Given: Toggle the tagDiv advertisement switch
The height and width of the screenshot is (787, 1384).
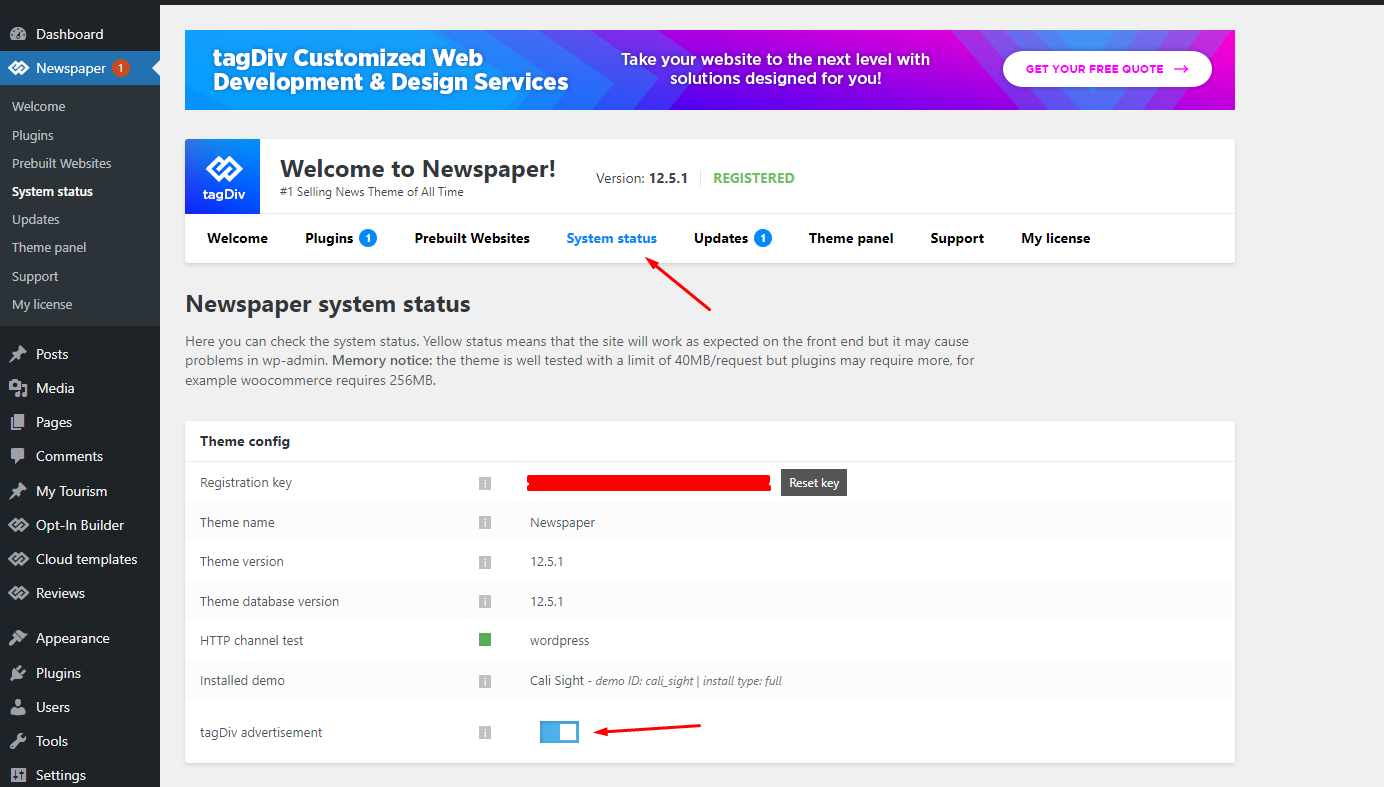Looking at the screenshot, I should 559,732.
